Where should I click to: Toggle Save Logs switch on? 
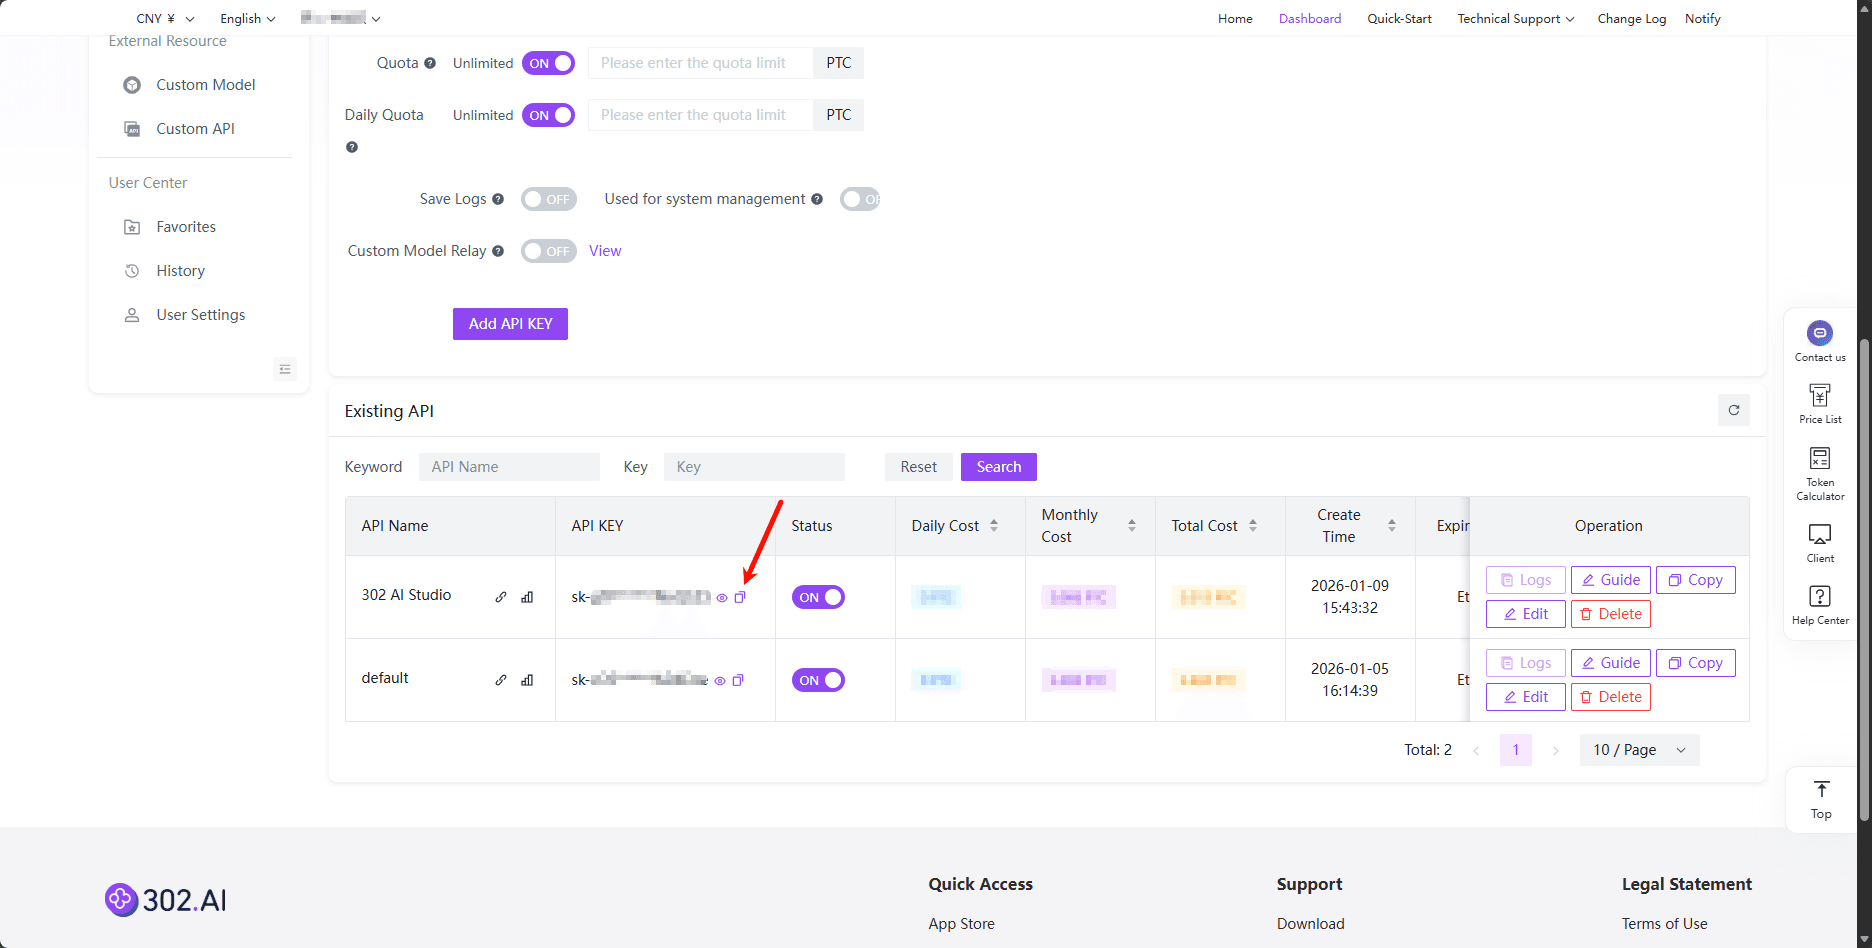point(548,199)
